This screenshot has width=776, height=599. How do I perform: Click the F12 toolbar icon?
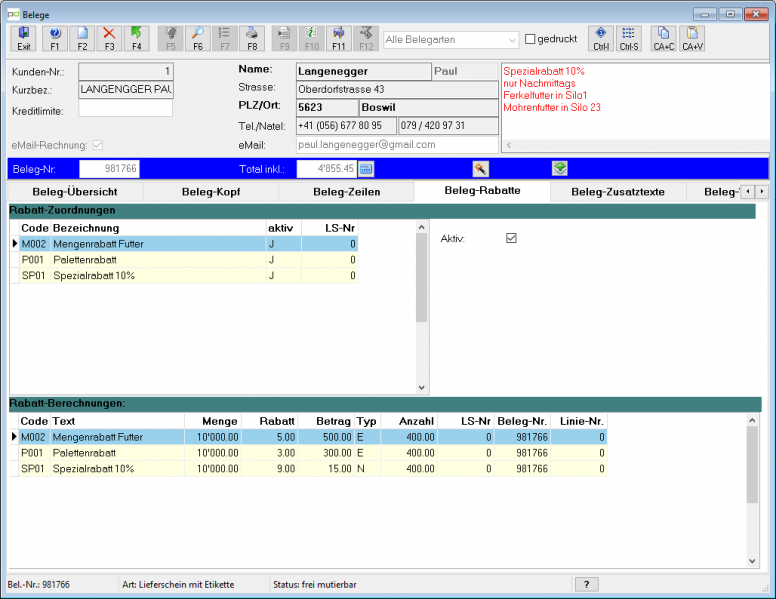pyautogui.click(x=366, y=39)
